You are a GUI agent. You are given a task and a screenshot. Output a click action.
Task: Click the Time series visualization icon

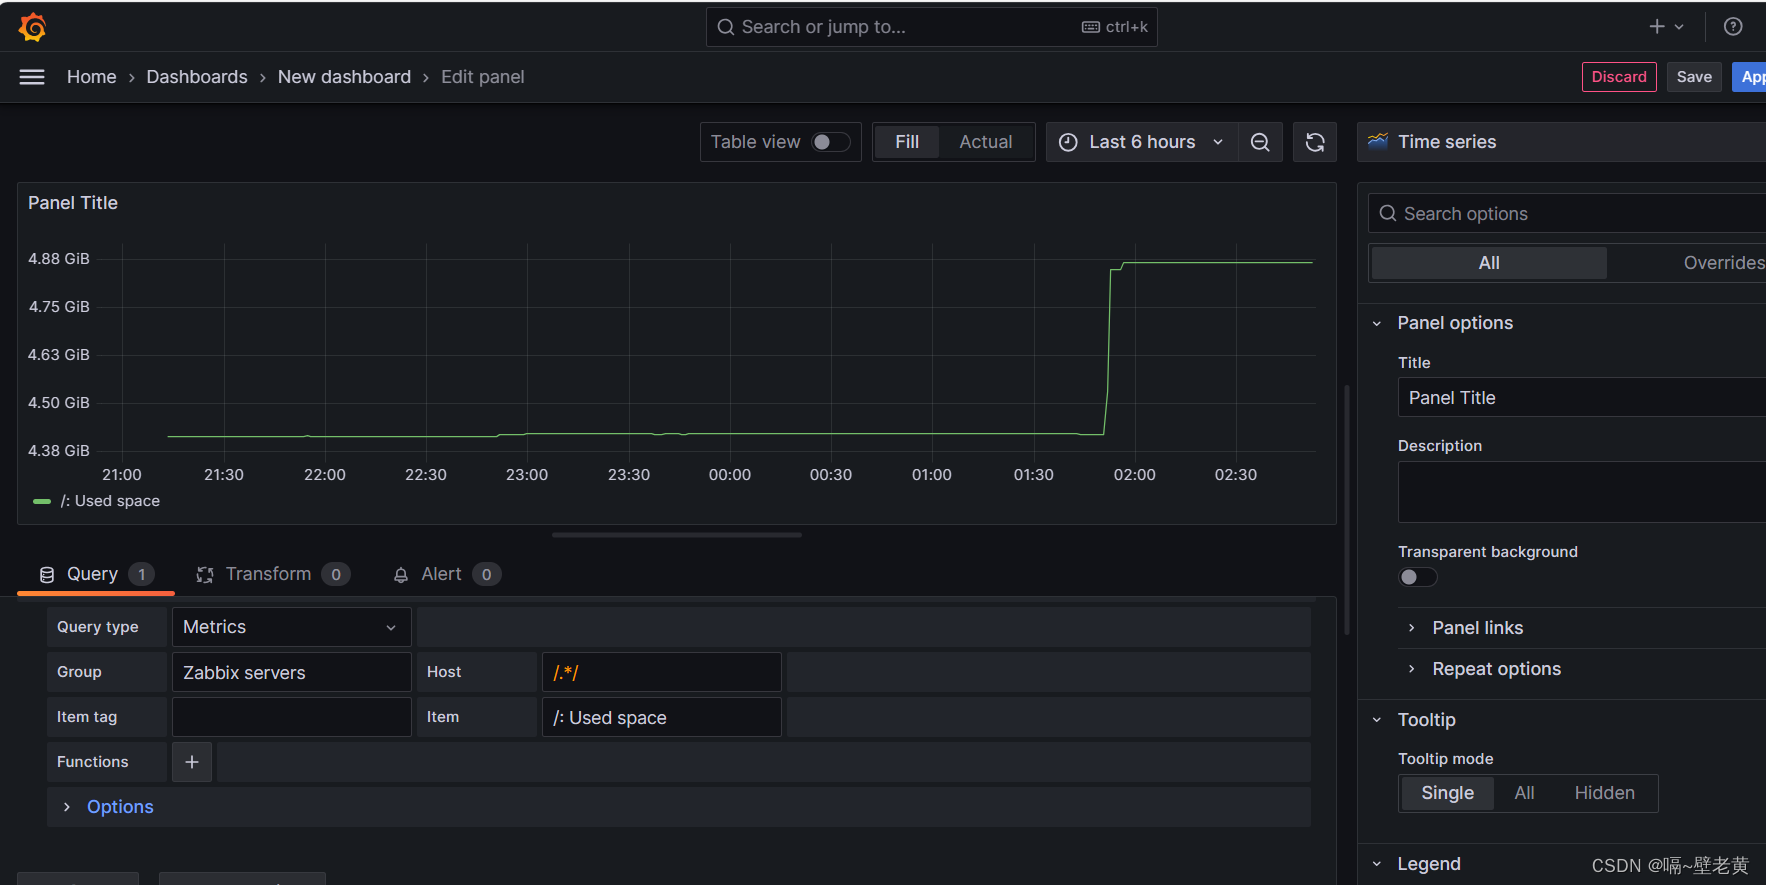coord(1378,141)
